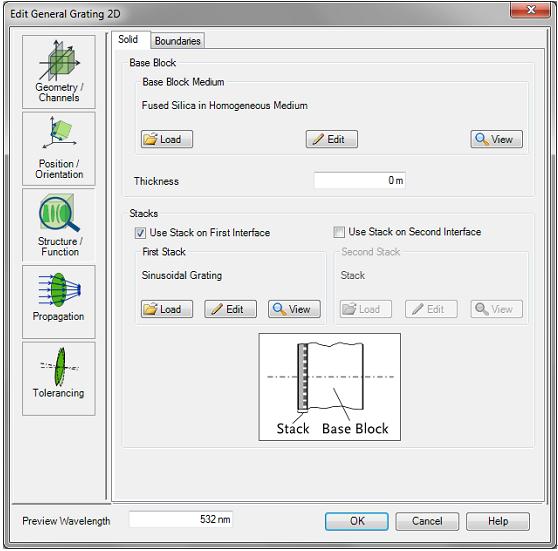Select the Solid tab
The height and width of the screenshot is (551, 558).
point(128,40)
